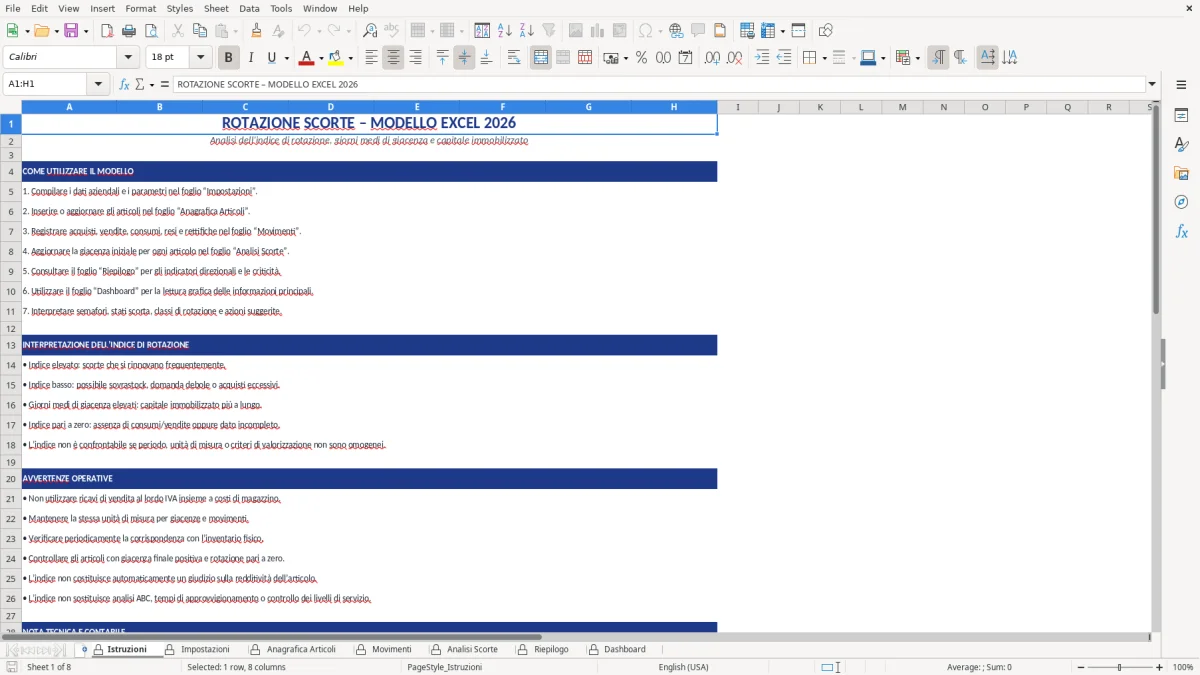
Task: Toggle Italic formatting
Action: point(251,58)
